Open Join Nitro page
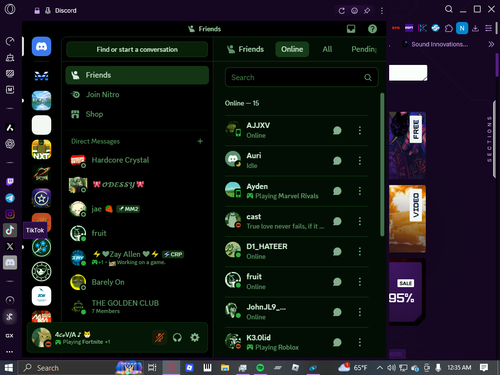 point(137,95)
